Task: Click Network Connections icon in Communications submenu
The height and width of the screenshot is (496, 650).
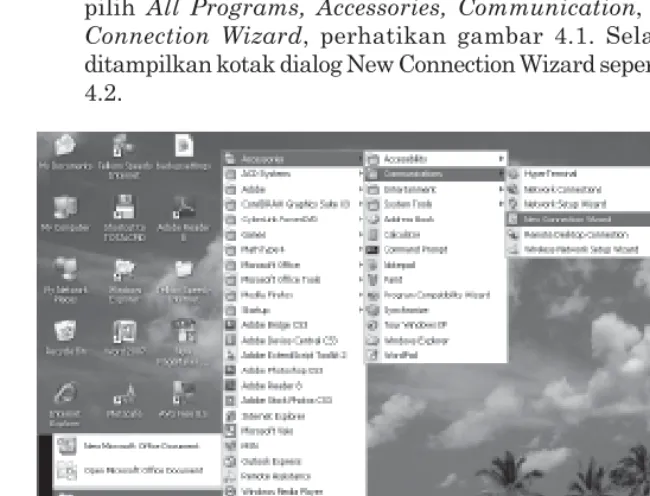Action: click(x=514, y=189)
